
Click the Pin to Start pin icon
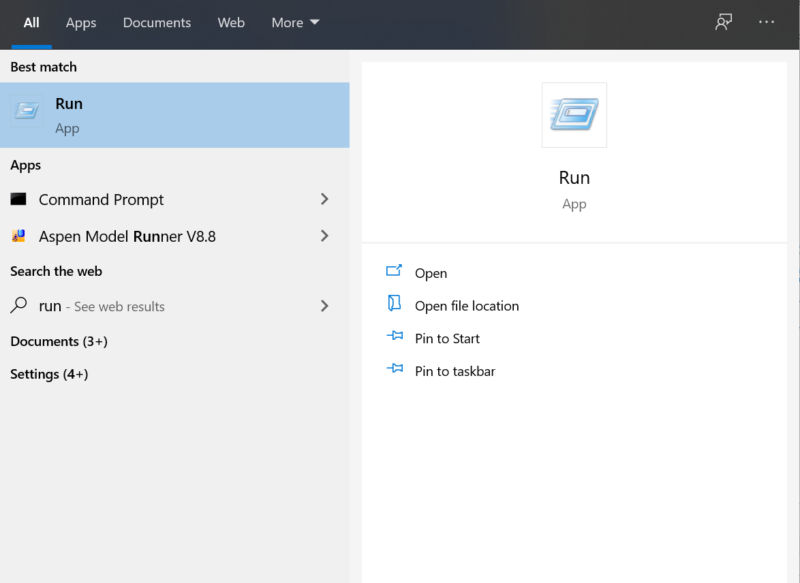[x=394, y=338]
